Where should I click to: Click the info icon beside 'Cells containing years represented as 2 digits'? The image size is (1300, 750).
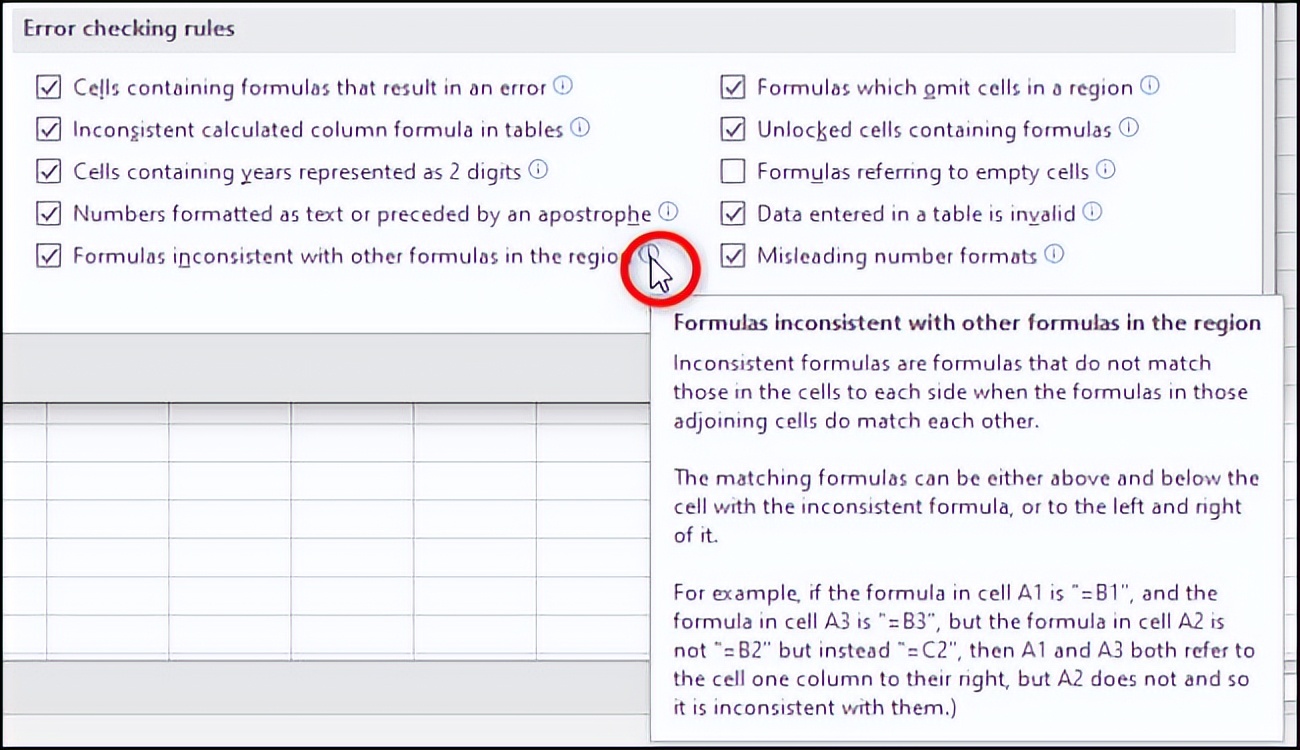[x=538, y=171]
